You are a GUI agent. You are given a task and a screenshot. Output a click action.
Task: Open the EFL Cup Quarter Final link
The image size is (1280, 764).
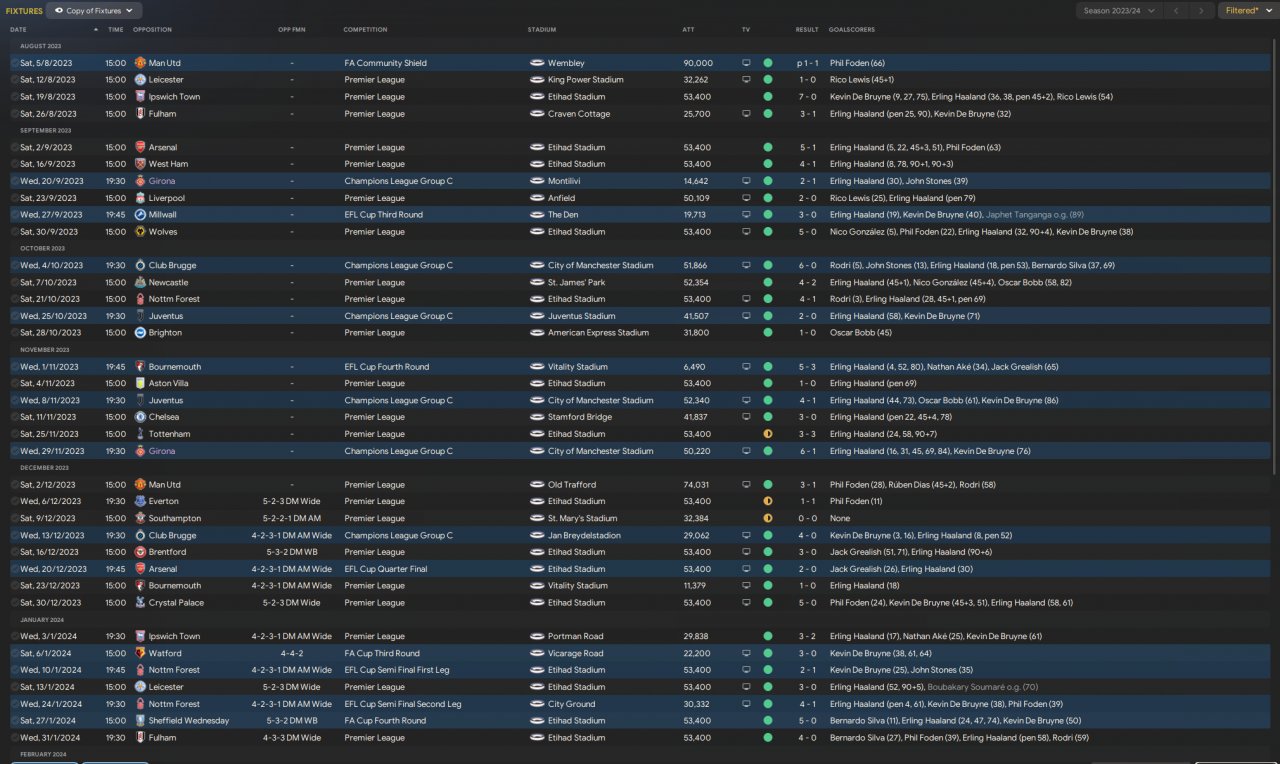pyautogui.click(x=386, y=569)
